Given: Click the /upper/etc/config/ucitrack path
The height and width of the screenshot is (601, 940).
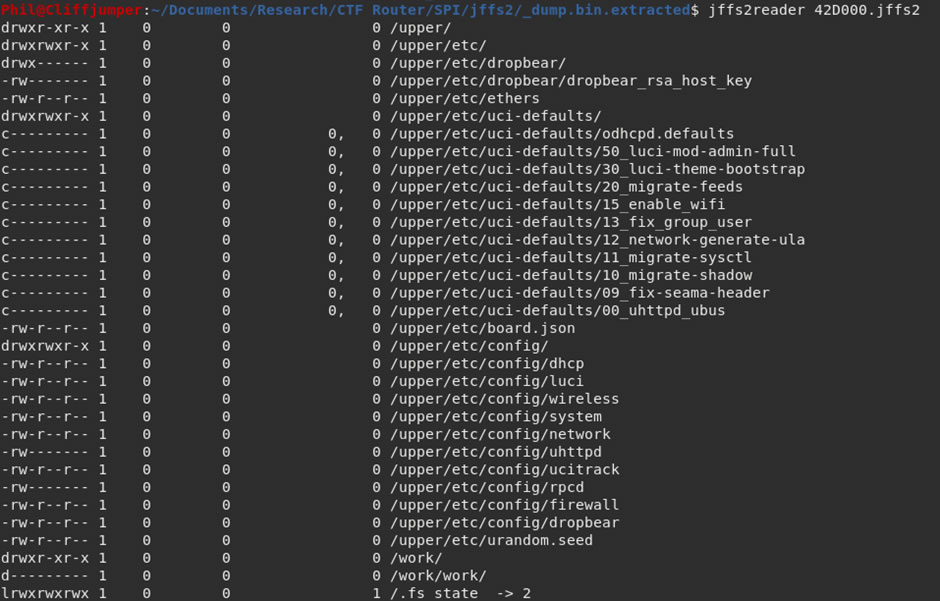Looking at the screenshot, I should [505, 470].
